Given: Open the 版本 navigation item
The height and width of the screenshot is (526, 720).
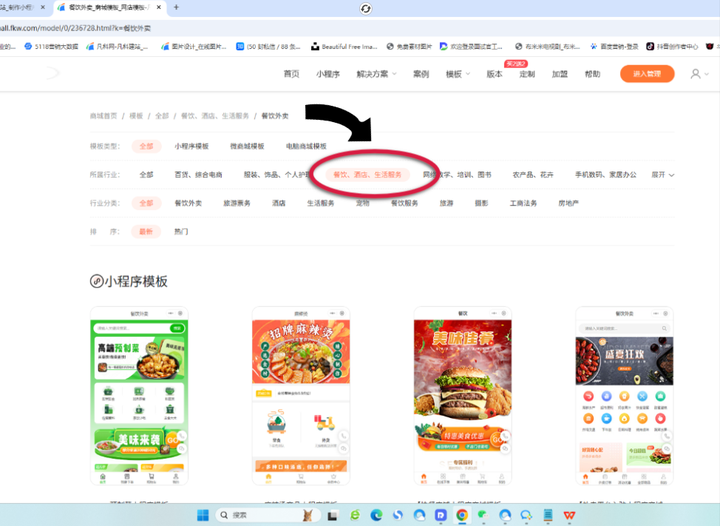Looking at the screenshot, I should point(494,74).
